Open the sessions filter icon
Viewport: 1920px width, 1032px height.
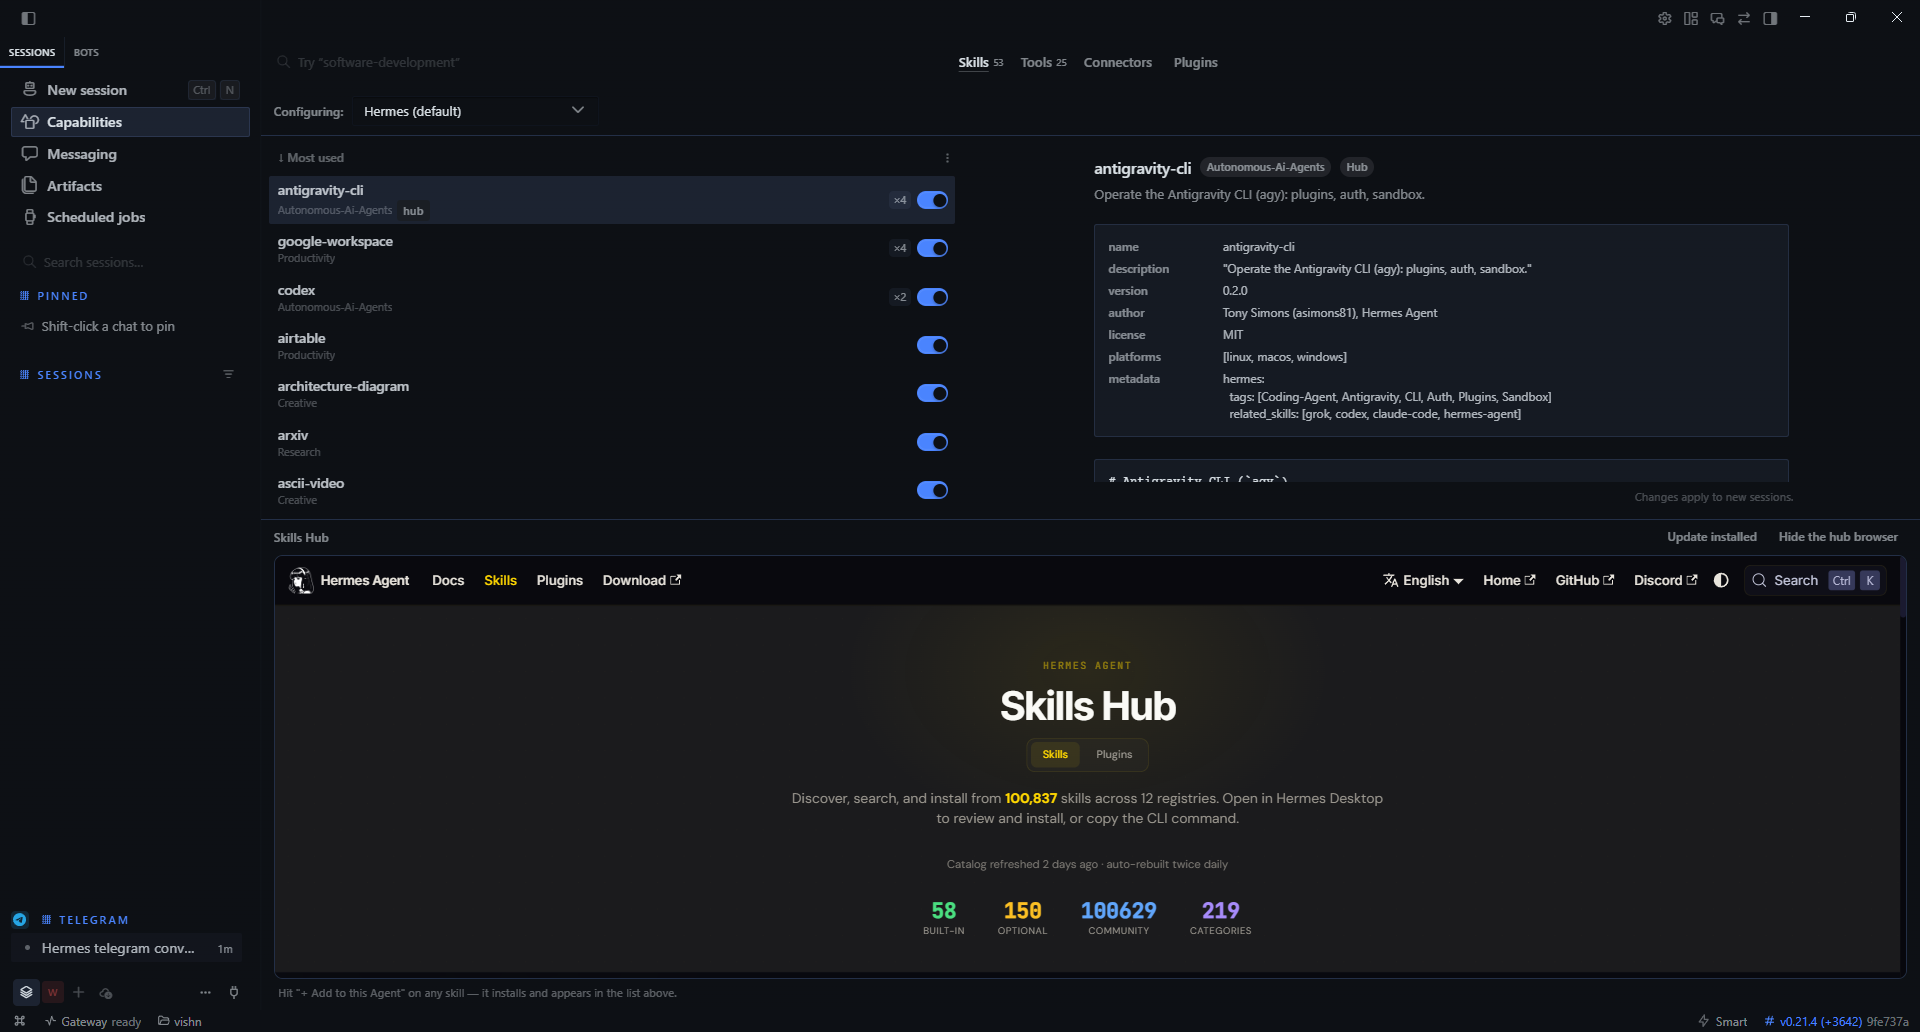tap(228, 374)
